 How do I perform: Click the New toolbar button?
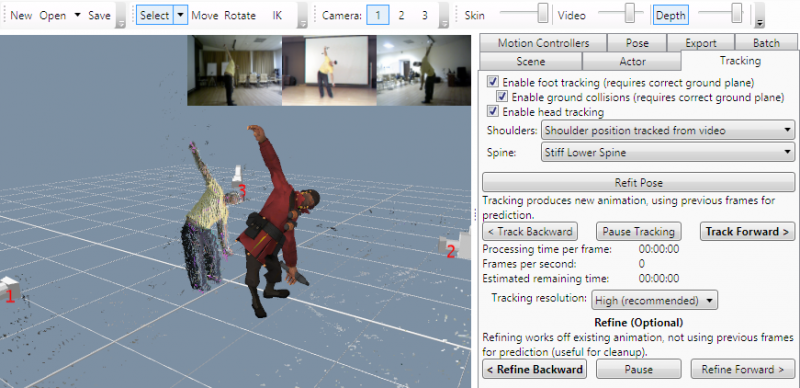click(21, 15)
